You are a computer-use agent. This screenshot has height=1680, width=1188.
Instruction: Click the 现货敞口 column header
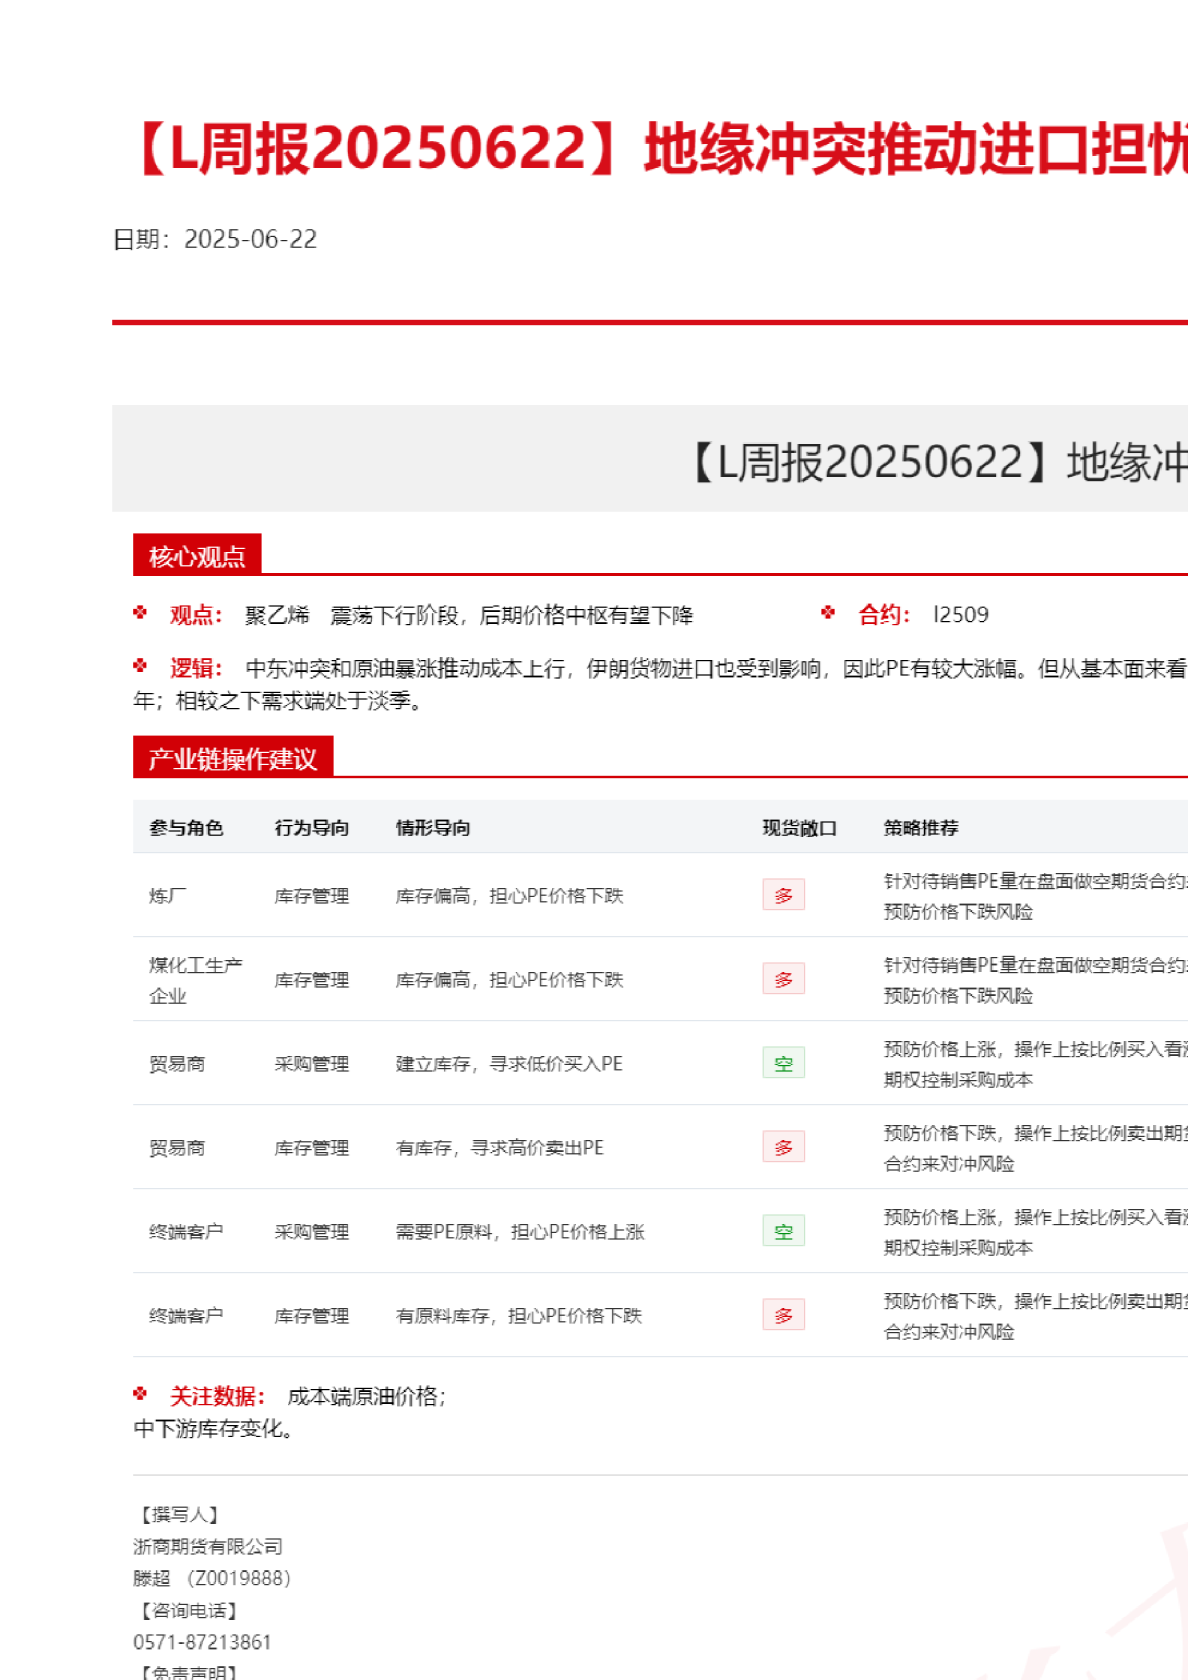pos(799,828)
